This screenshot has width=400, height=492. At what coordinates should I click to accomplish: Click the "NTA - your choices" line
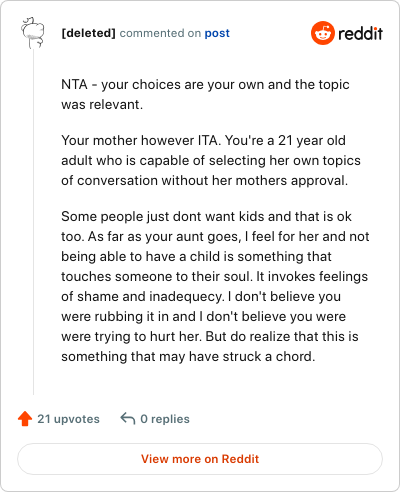click(205, 85)
